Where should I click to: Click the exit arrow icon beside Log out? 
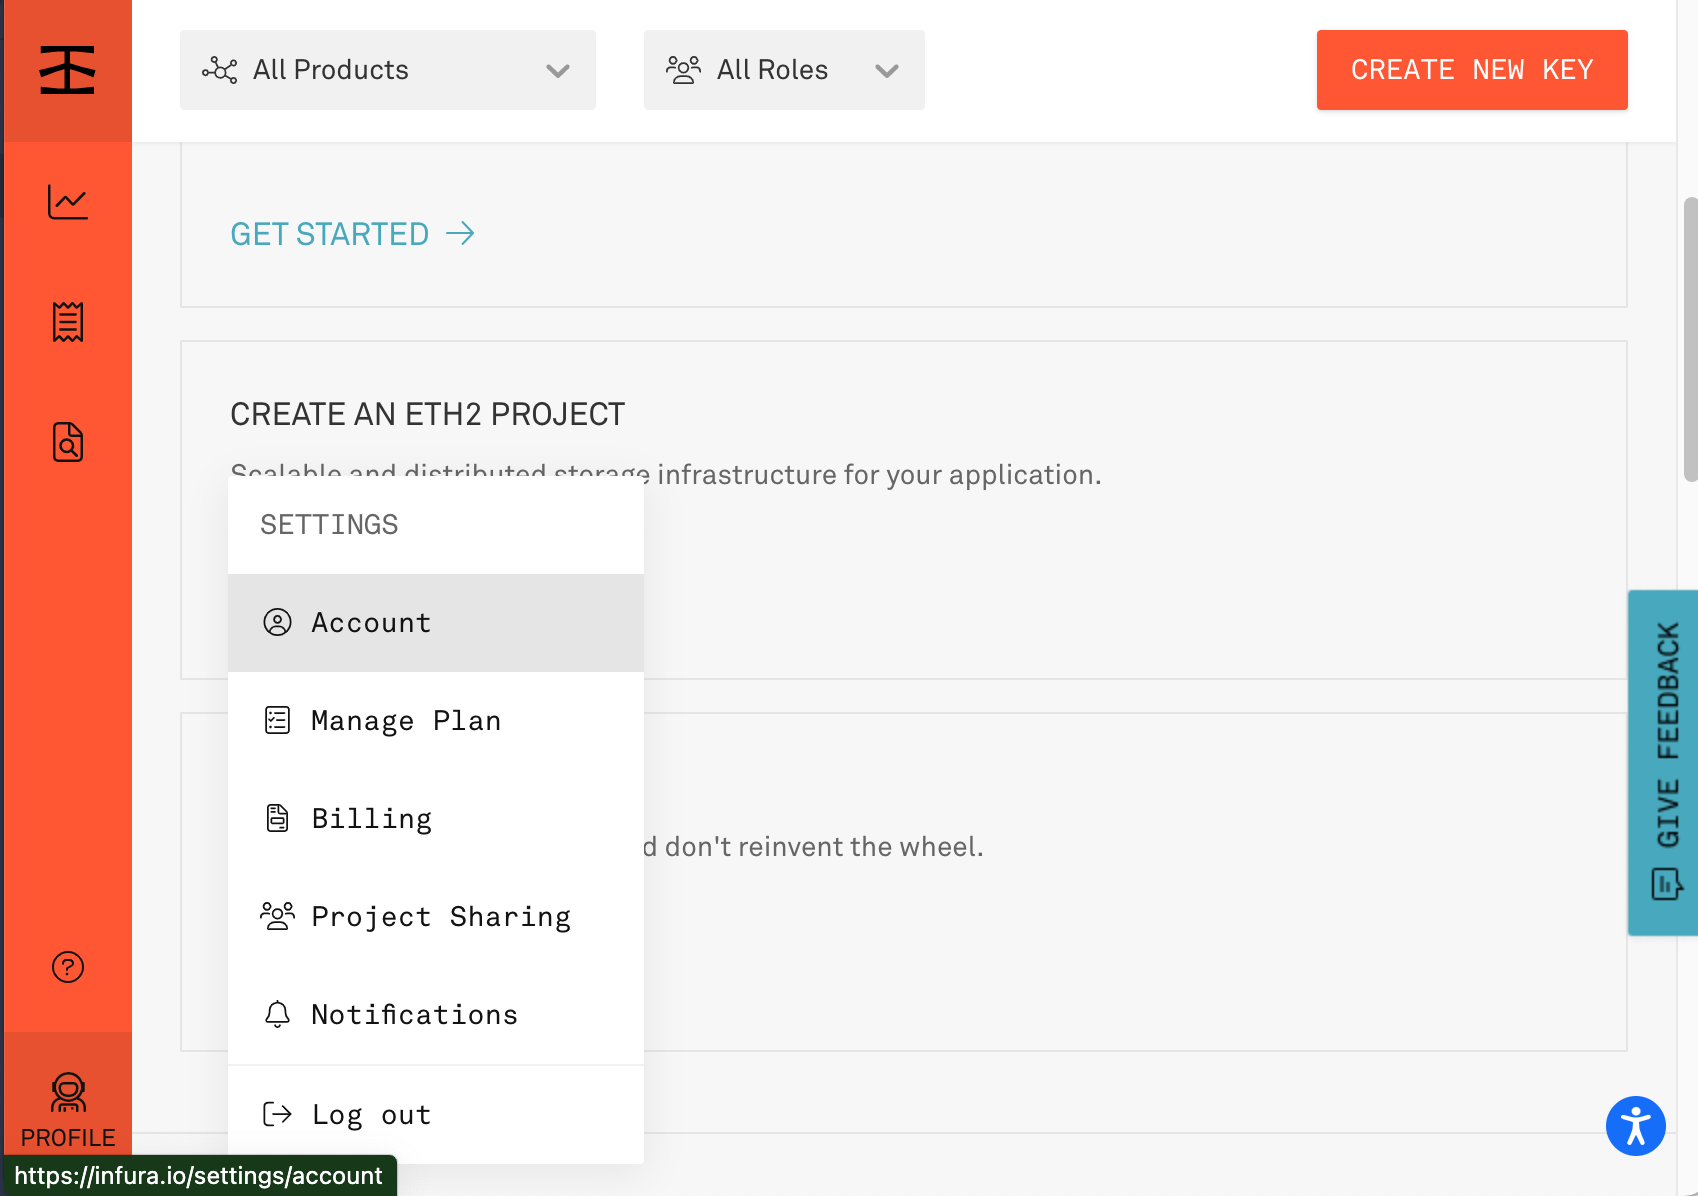pyautogui.click(x=277, y=1114)
